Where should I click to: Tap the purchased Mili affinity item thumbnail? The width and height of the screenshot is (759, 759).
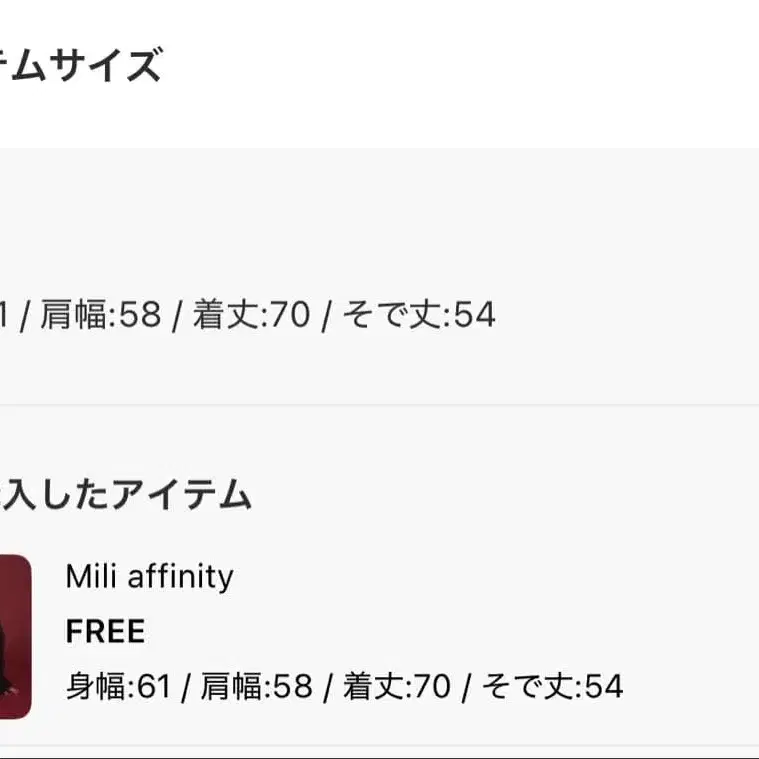coord(14,636)
